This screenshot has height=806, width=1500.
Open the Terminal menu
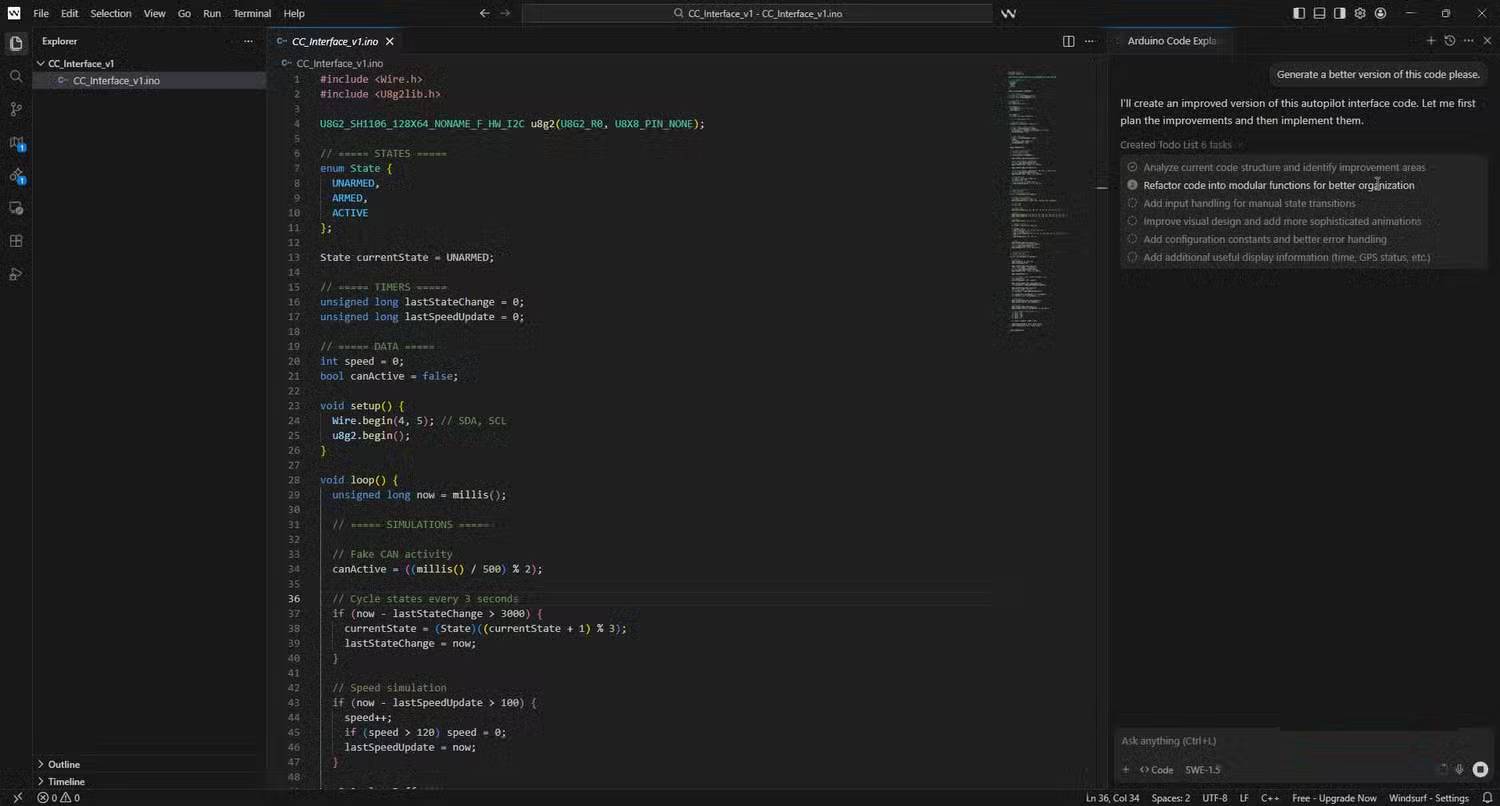pyautogui.click(x=252, y=13)
